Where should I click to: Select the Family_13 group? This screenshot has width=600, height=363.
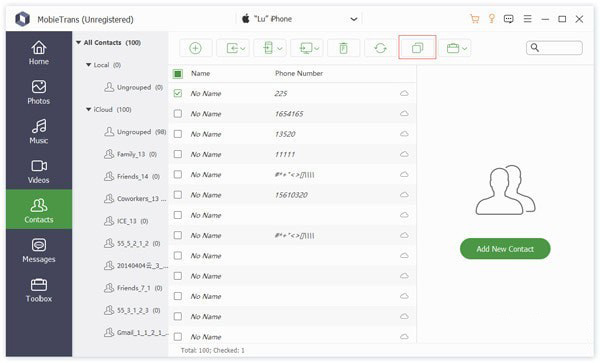130,154
